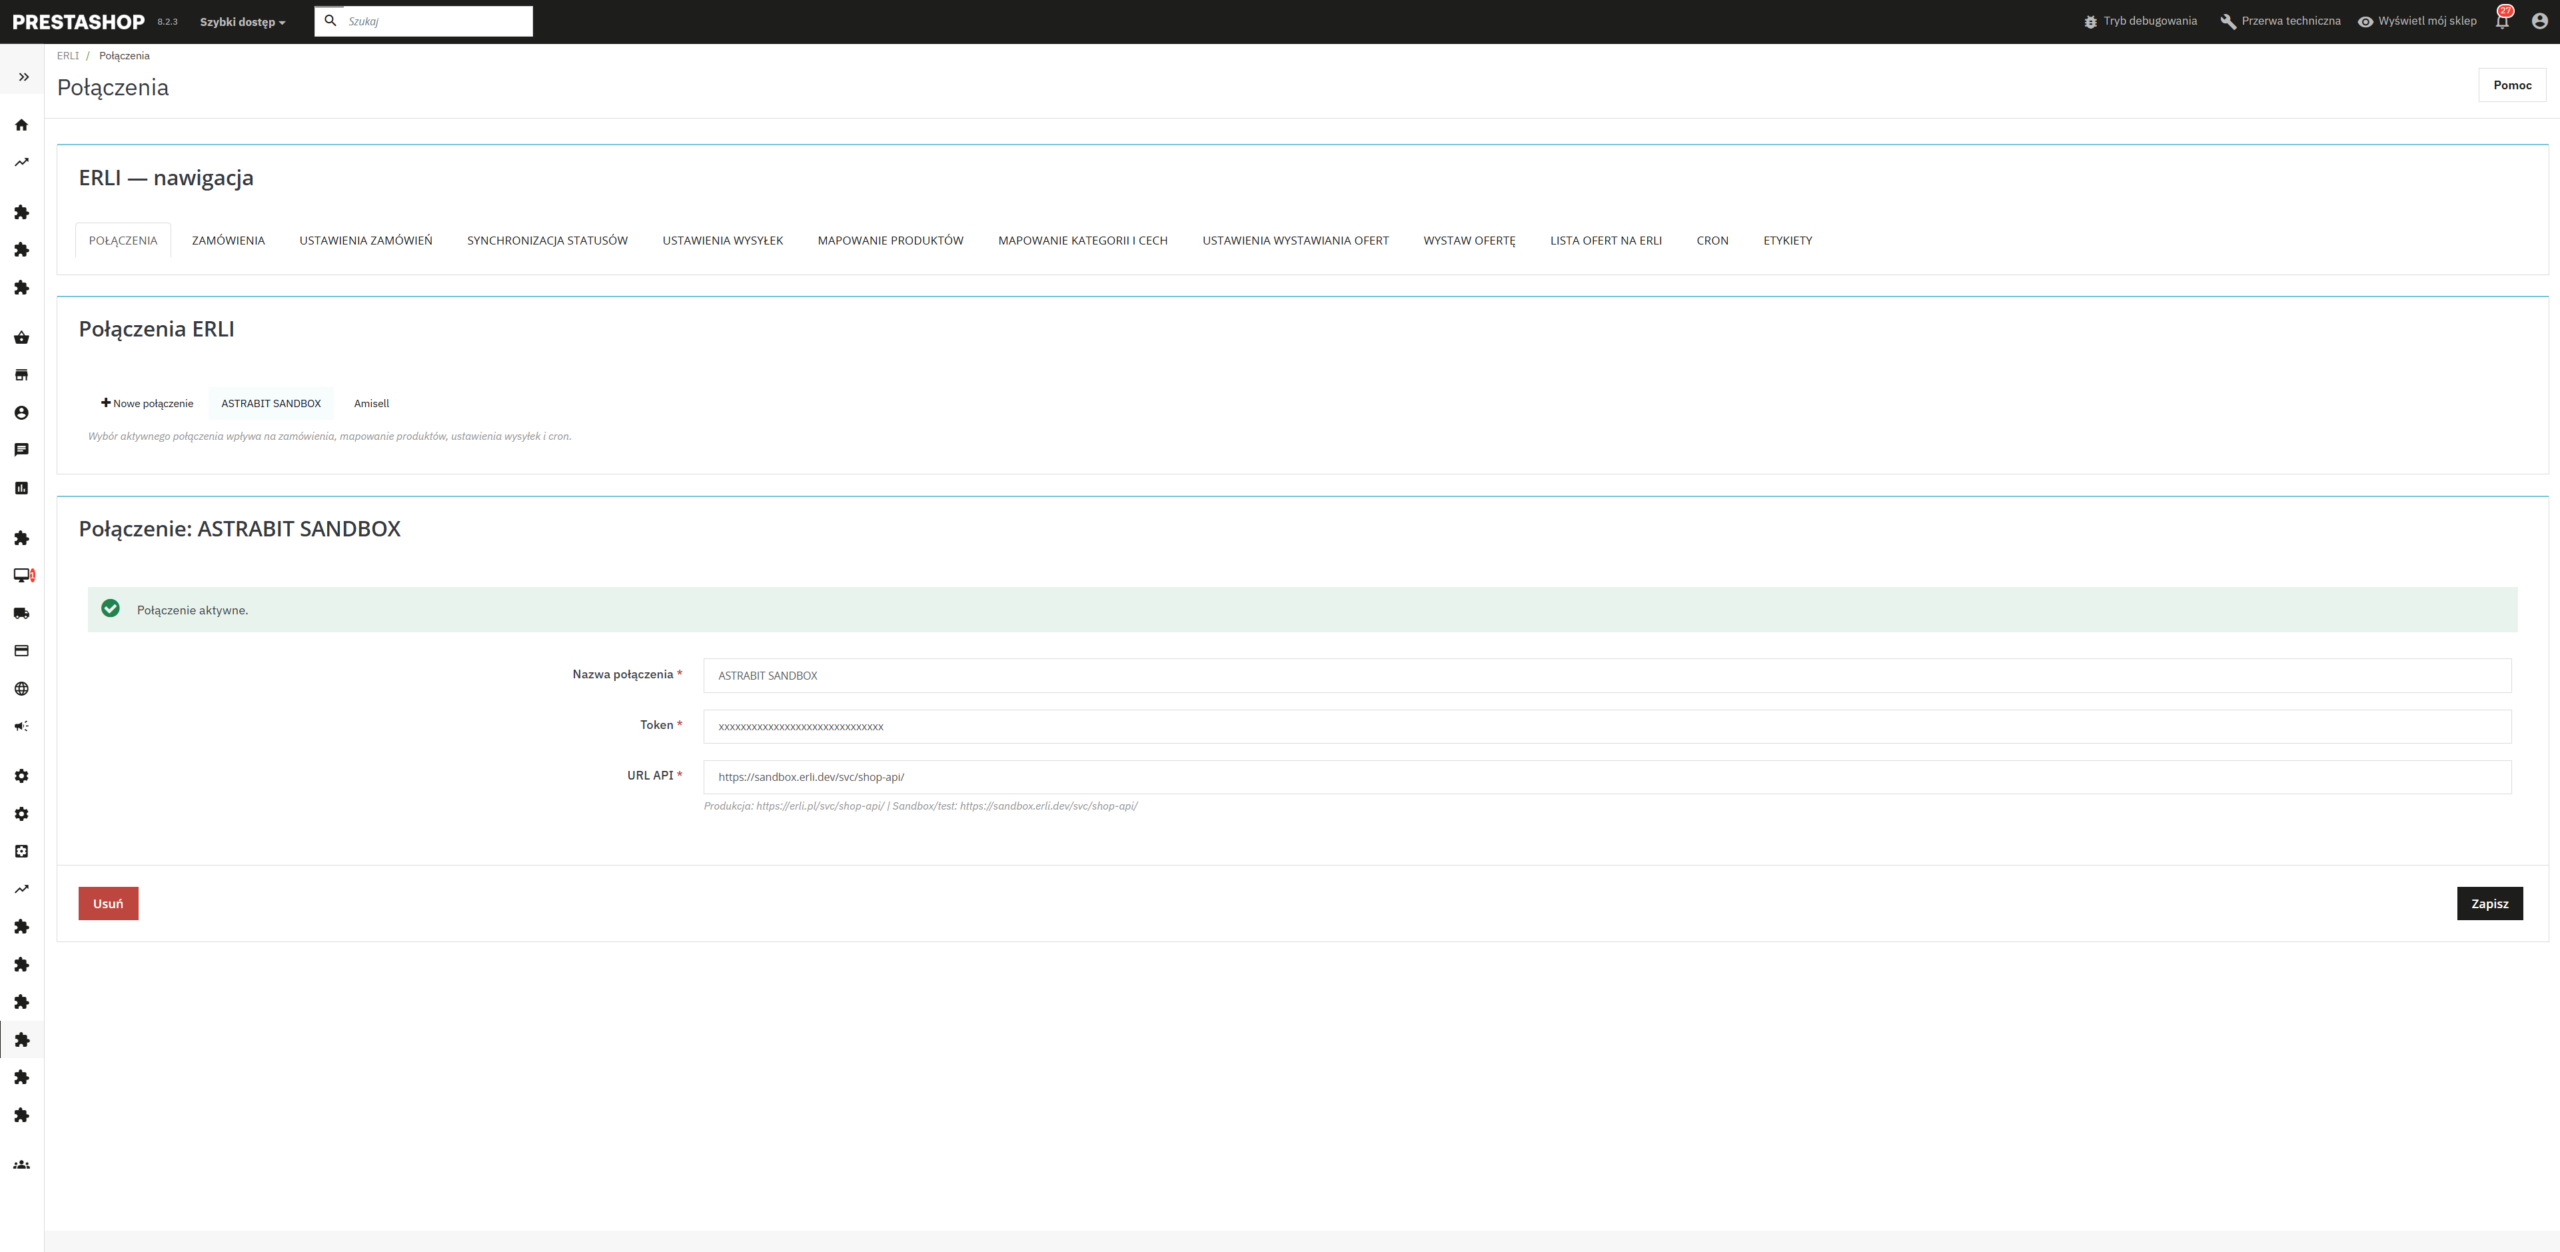Open the Wystaw ofertę tab
This screenshot has height=1252, width=2560.
(x=1470, y=240)
